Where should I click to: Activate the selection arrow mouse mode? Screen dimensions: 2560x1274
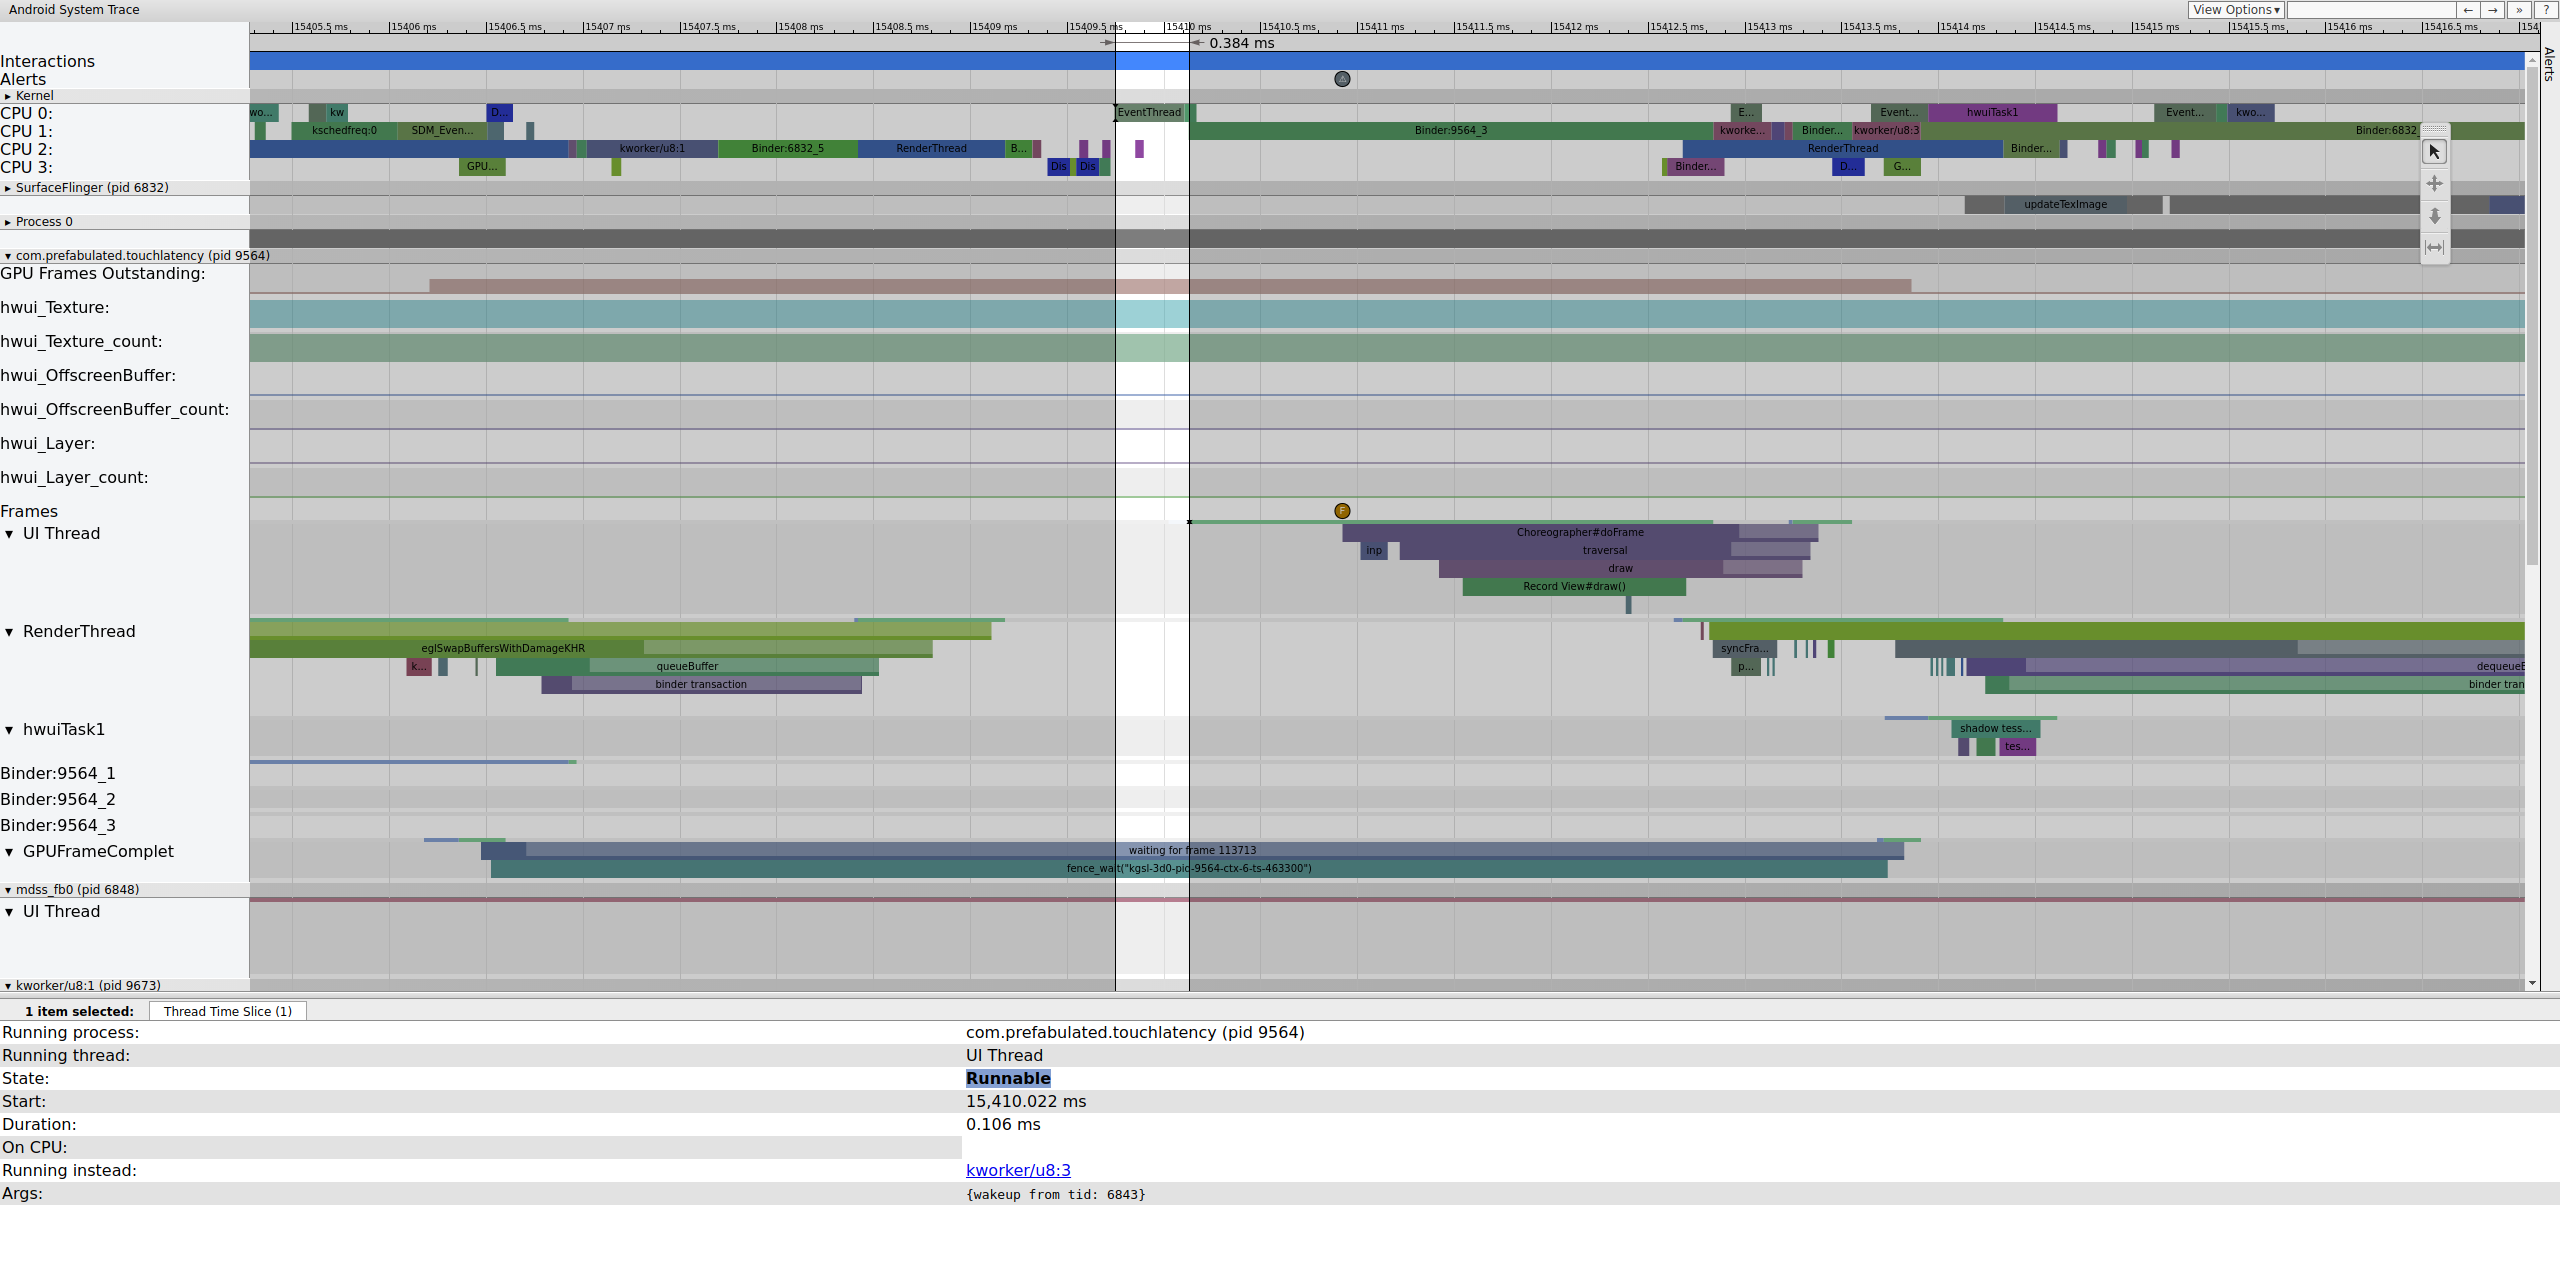click(x=2434, y=151)
